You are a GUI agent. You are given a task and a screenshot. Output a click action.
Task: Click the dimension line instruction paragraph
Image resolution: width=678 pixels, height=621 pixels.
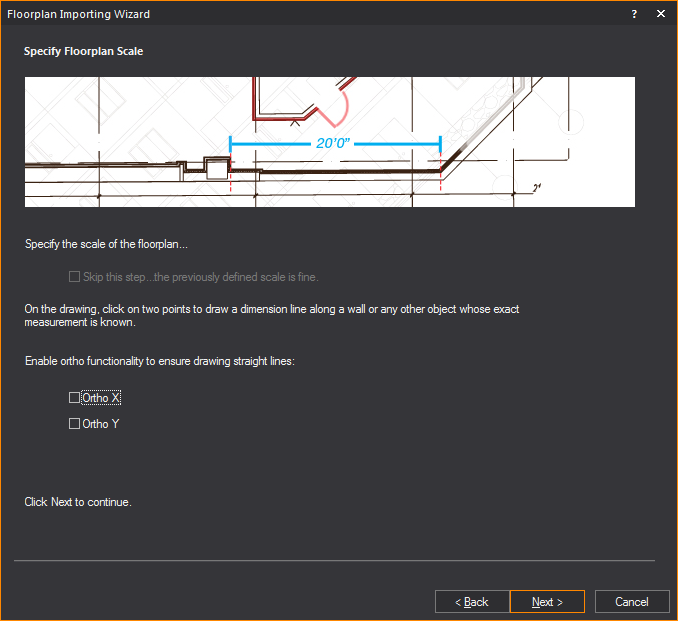tap(272, 316)
